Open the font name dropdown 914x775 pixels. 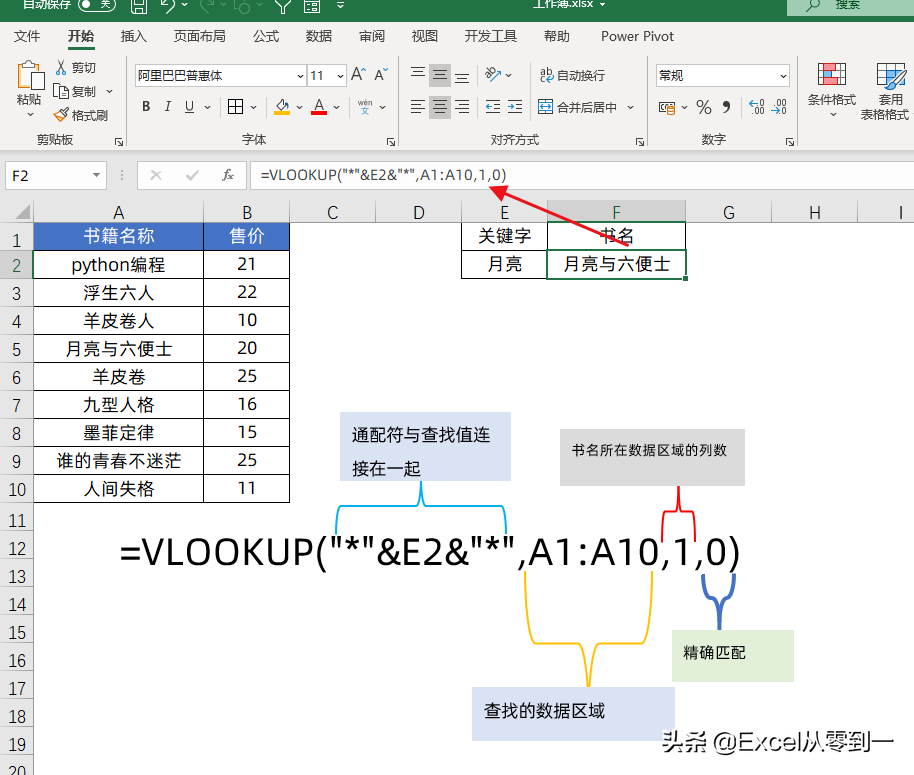tap(300, 76)
